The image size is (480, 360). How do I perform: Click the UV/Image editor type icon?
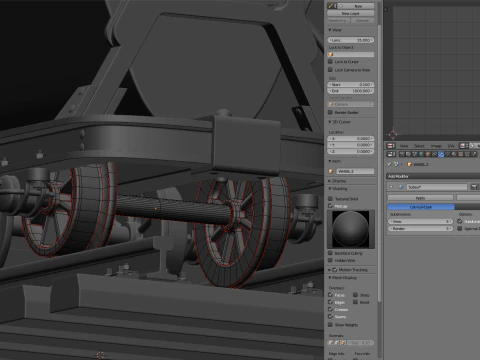[x=391, y=146]
